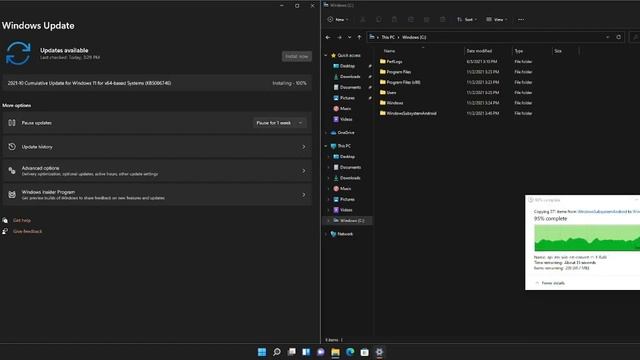Click the copy progress speed graph

click(x=587, y=238)
